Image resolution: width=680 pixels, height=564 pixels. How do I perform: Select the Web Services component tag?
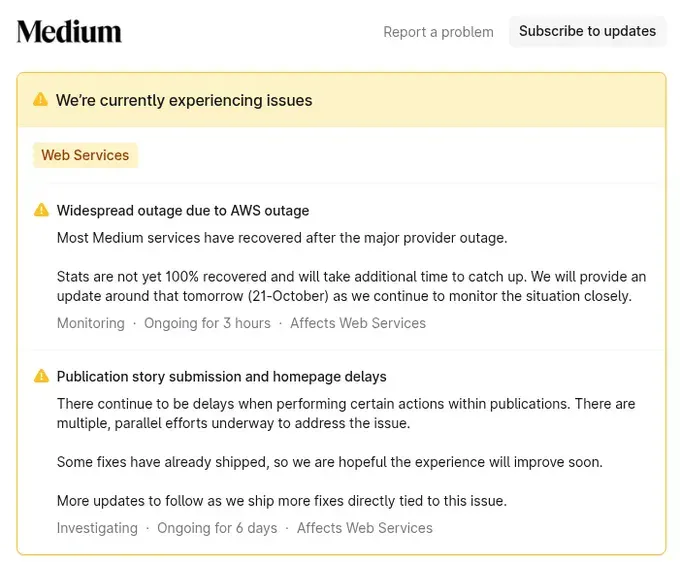[85, 155]
